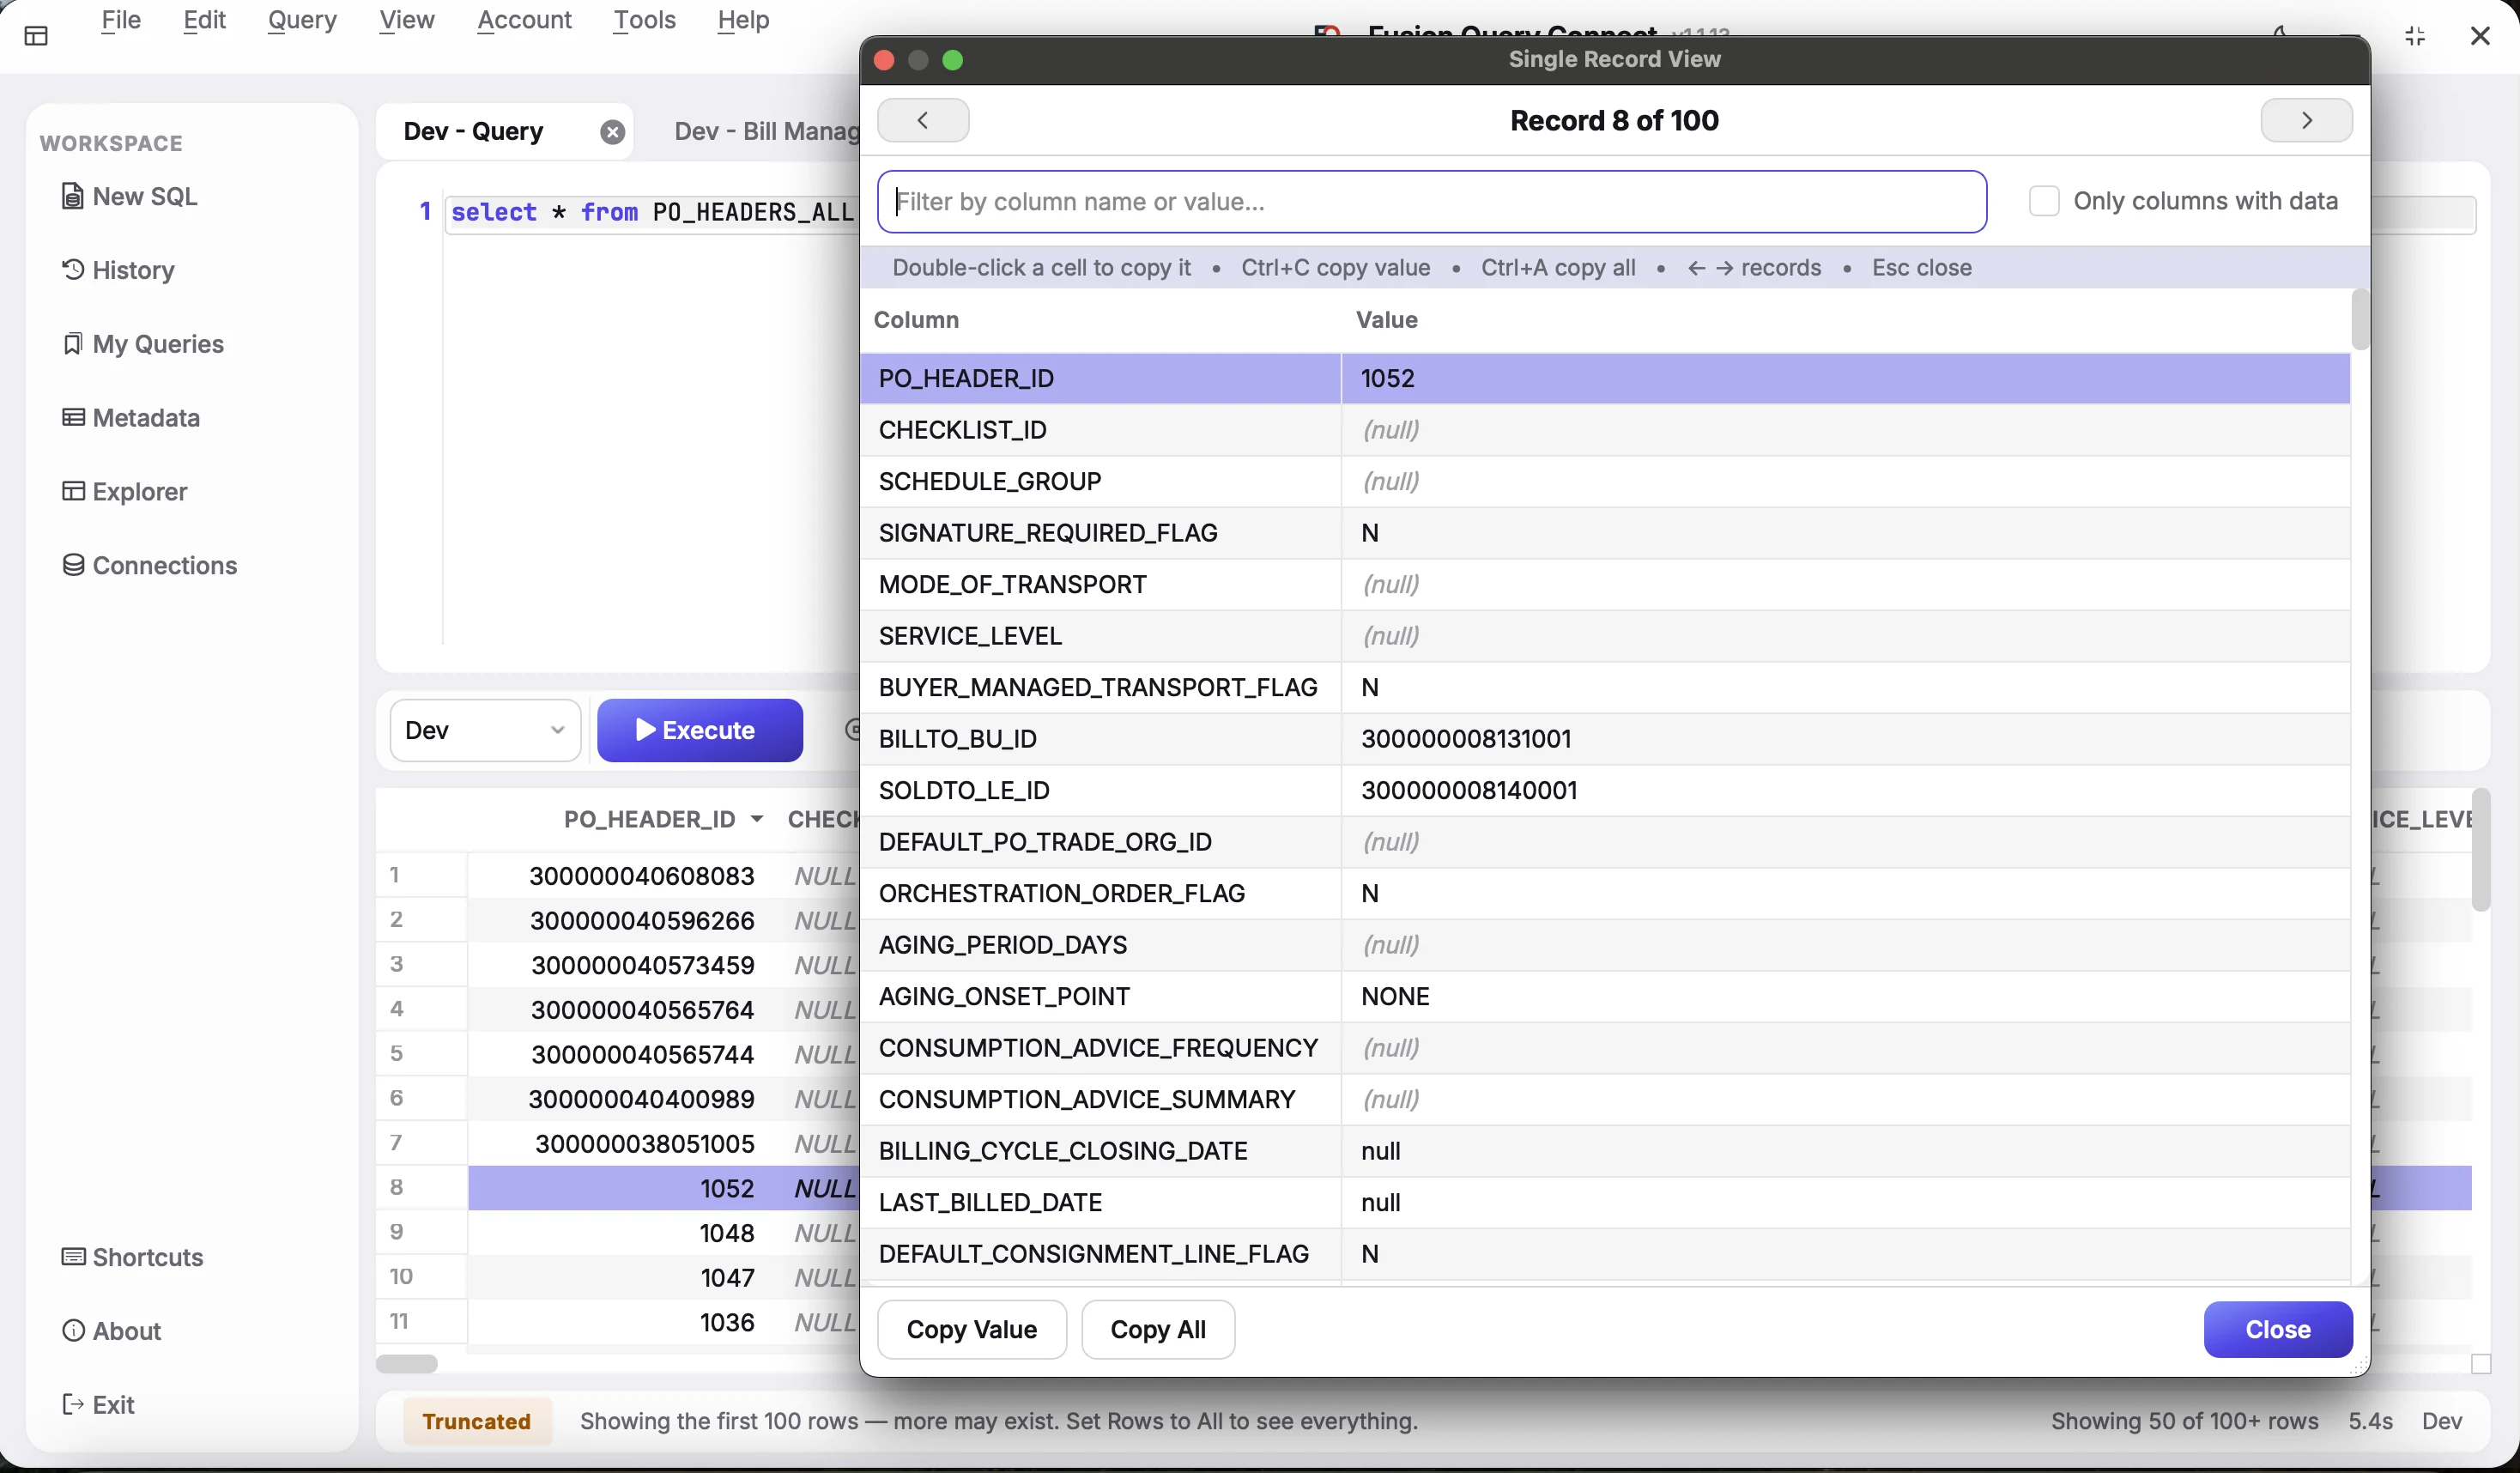Close the main application window
This screenshot has height=1473, width=2520.
(2480, 37)
